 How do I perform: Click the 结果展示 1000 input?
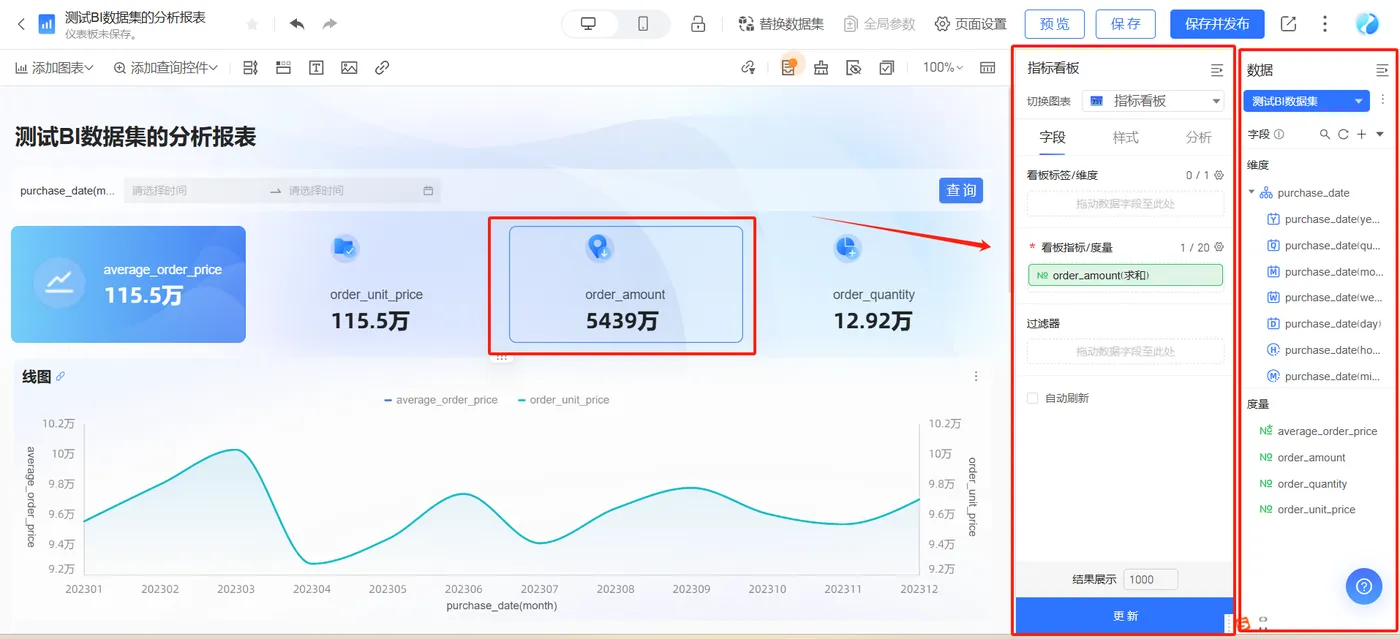click(x=1150, y=579)
